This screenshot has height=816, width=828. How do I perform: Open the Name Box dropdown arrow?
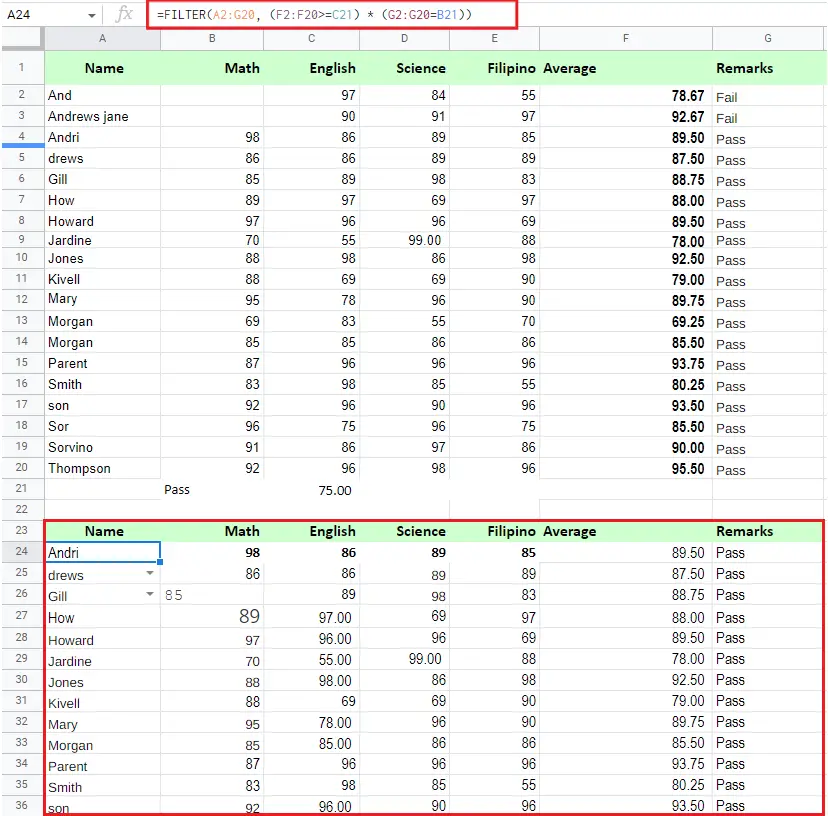point(92,16)
